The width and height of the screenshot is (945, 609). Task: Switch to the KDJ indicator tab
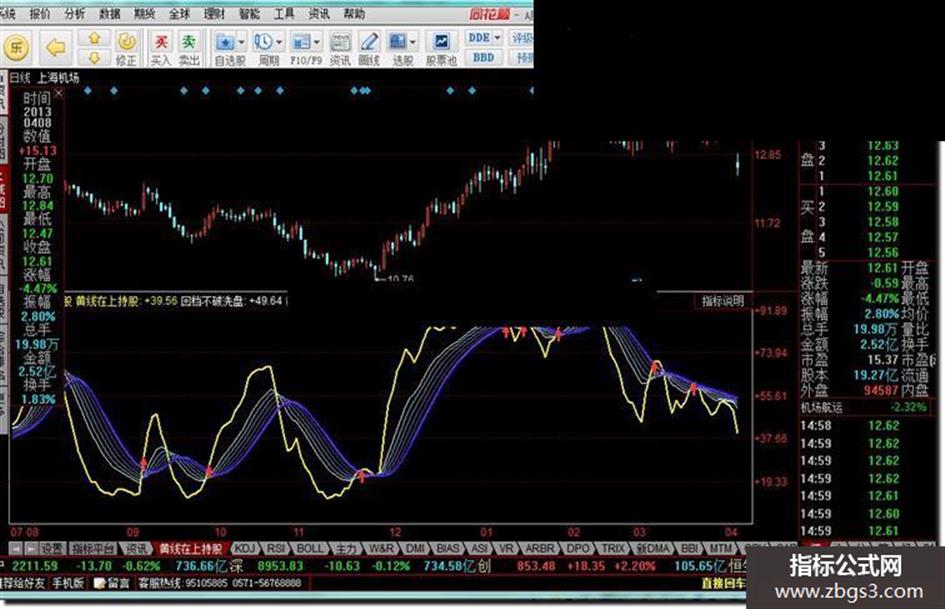[x=245, y=548]
